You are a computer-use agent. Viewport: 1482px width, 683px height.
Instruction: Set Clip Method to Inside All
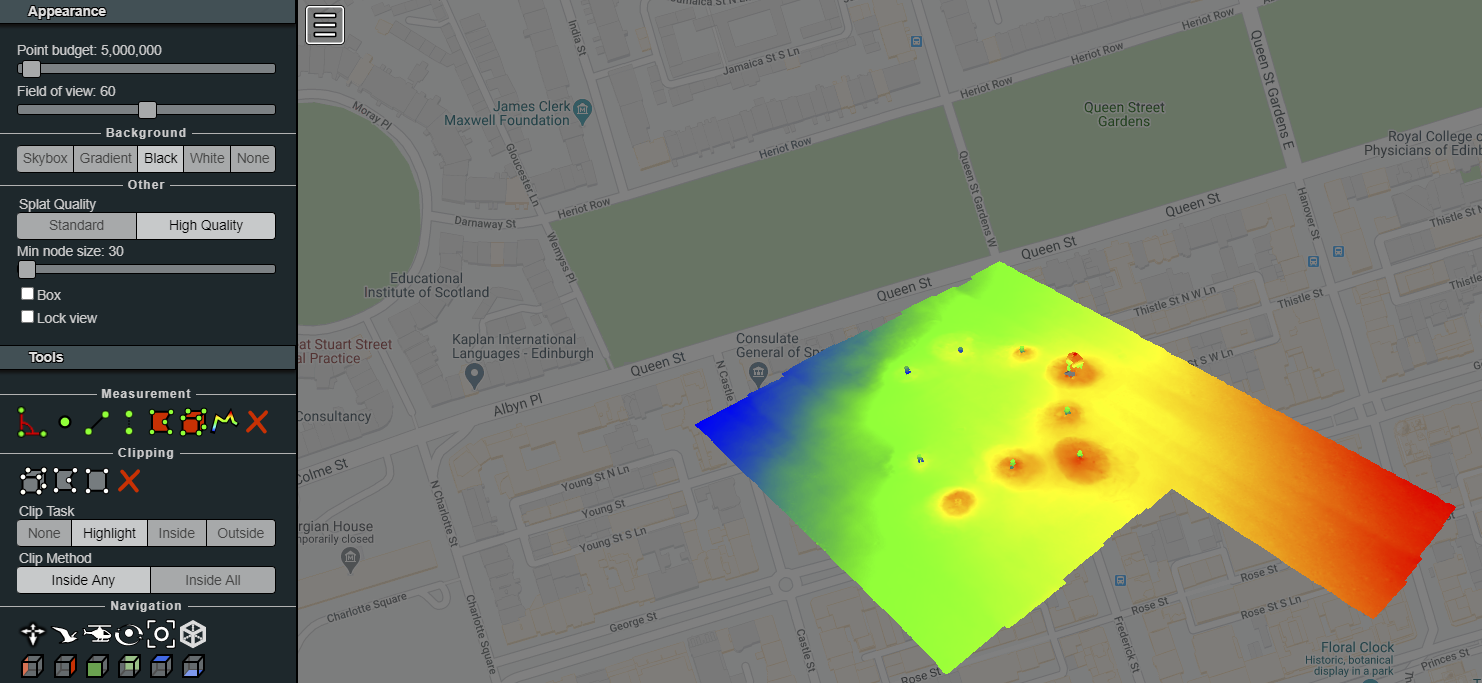coord(212,580)
